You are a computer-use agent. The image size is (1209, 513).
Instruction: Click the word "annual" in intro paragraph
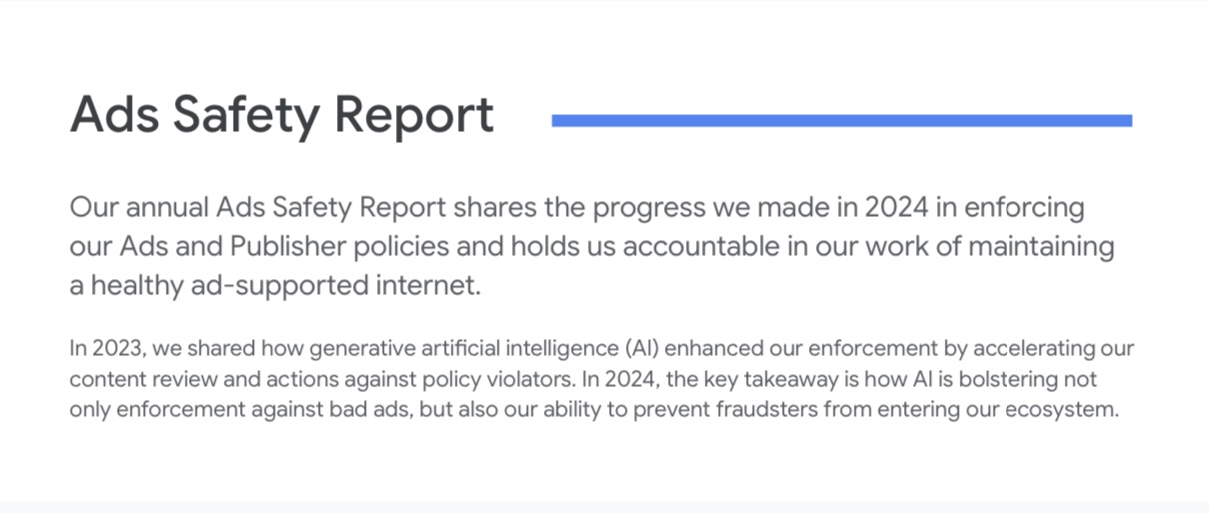point(166,209)
